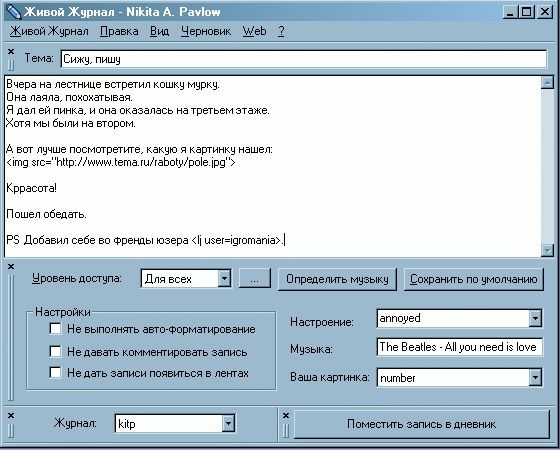Open the Журнал dropdown arrow

[x=228, y=424]
